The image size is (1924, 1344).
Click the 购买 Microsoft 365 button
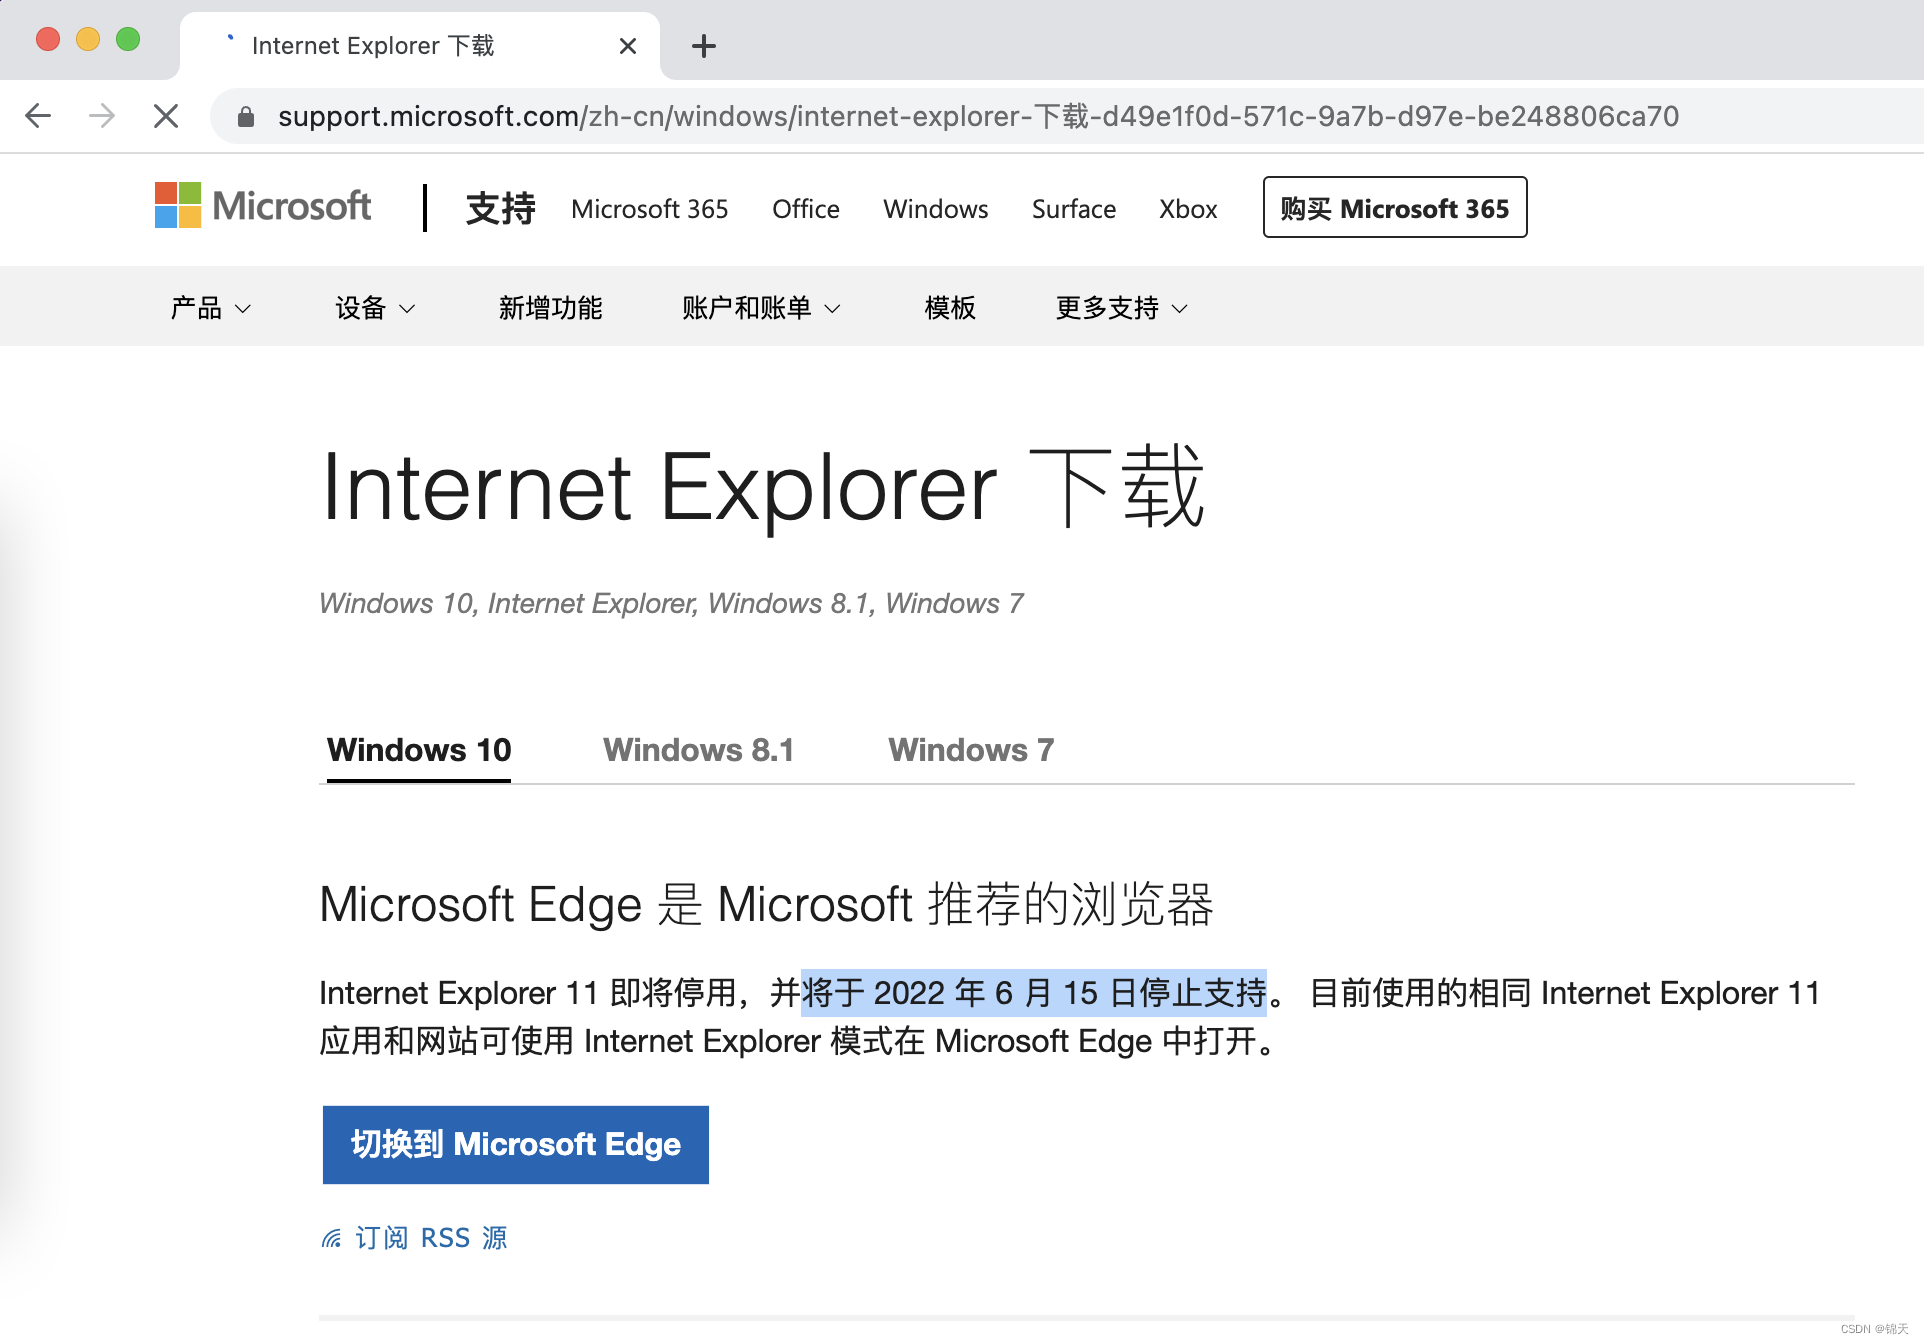coord(1394,208)
